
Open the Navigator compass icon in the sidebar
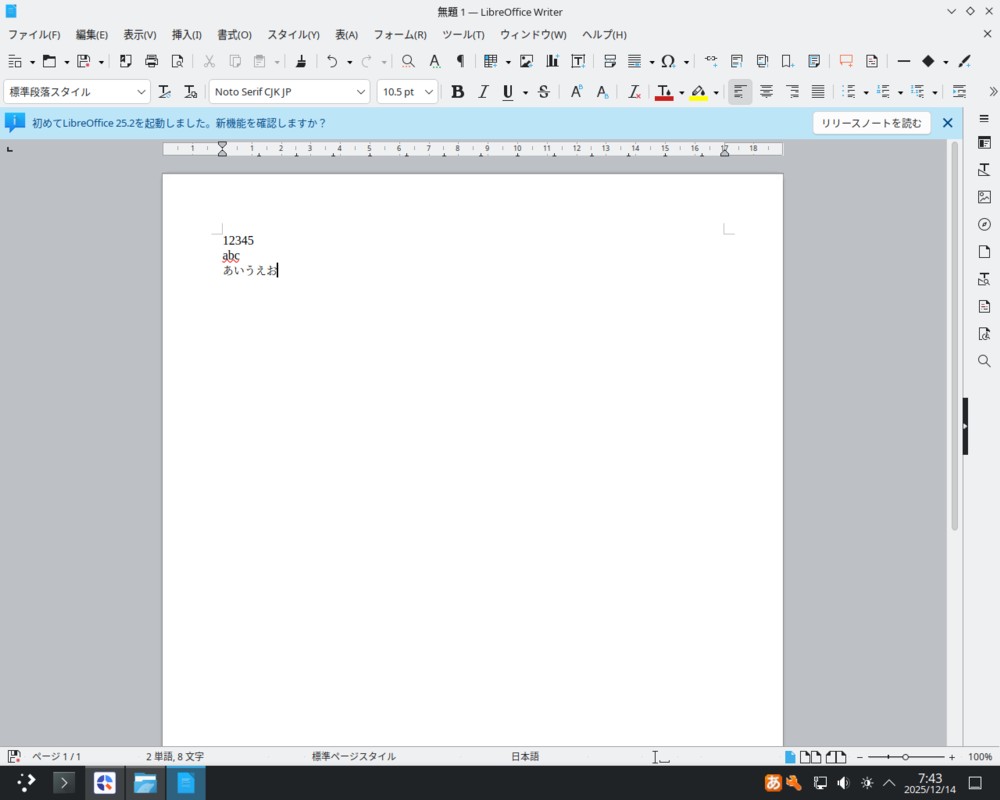tap(984, 224)
